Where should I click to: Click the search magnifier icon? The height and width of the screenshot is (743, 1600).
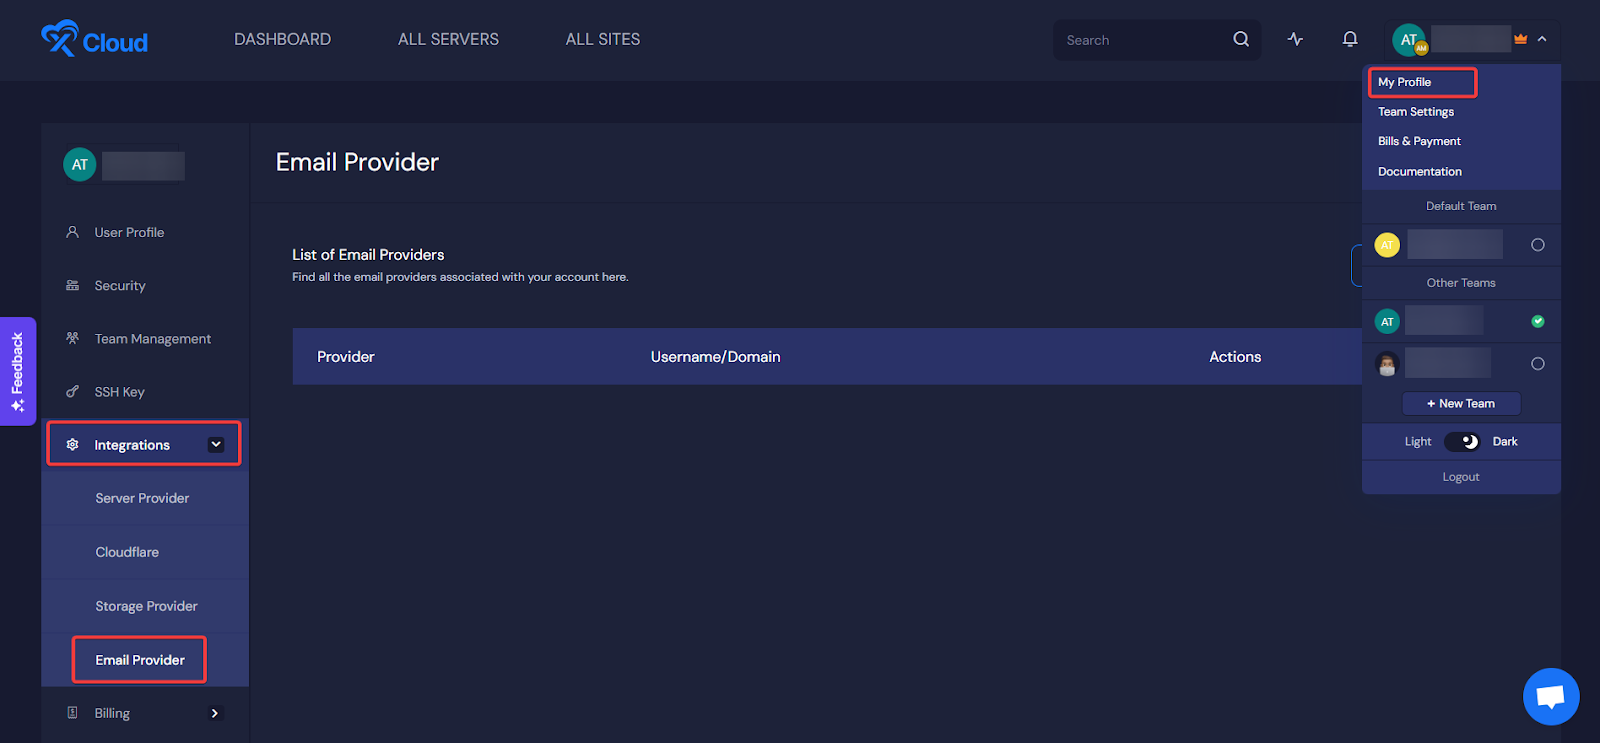coord(1241,39)
